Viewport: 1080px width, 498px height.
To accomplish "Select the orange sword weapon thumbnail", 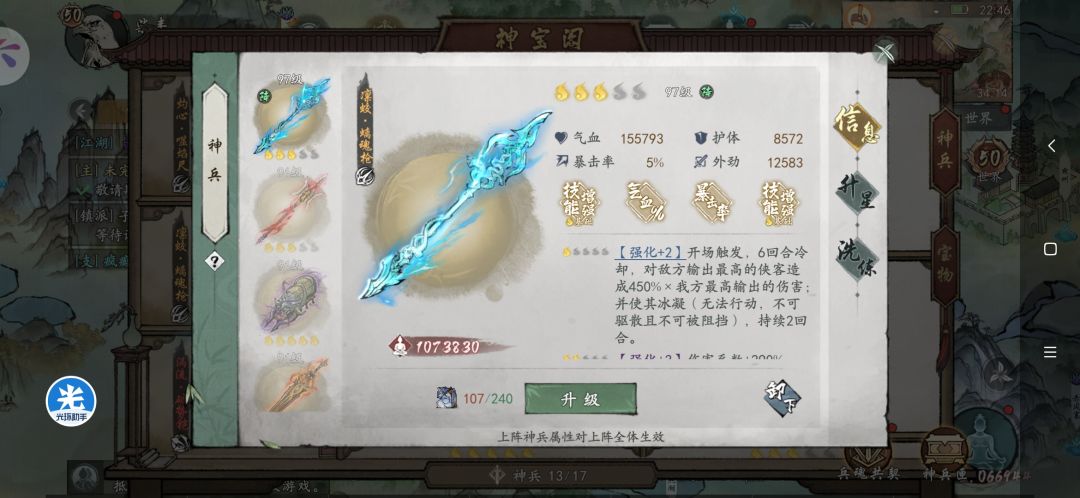I will coord(290,384).
